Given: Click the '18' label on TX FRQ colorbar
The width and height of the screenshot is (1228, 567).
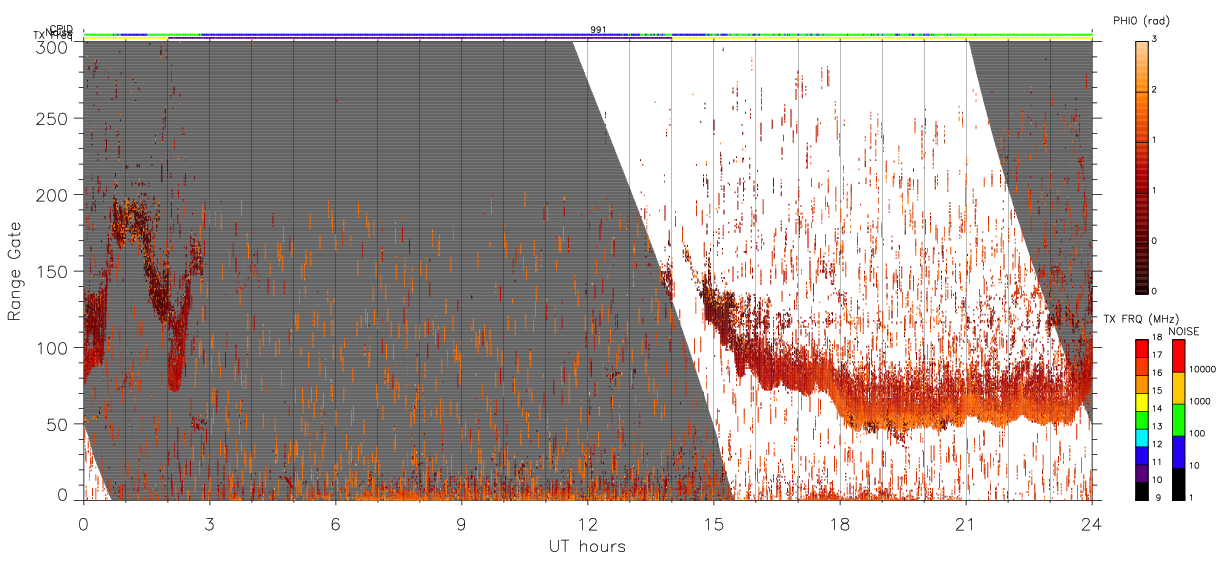Looking at the screenshot, I should (1157, 337).
